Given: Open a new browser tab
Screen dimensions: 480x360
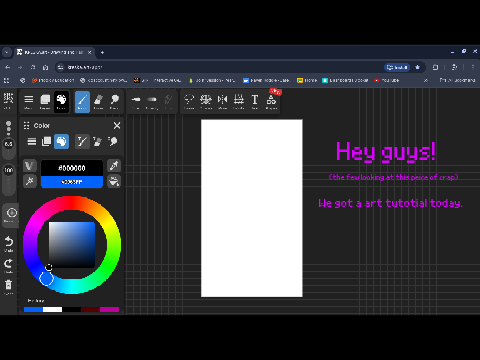Looking at the screenshot, I should pos(102,52).
